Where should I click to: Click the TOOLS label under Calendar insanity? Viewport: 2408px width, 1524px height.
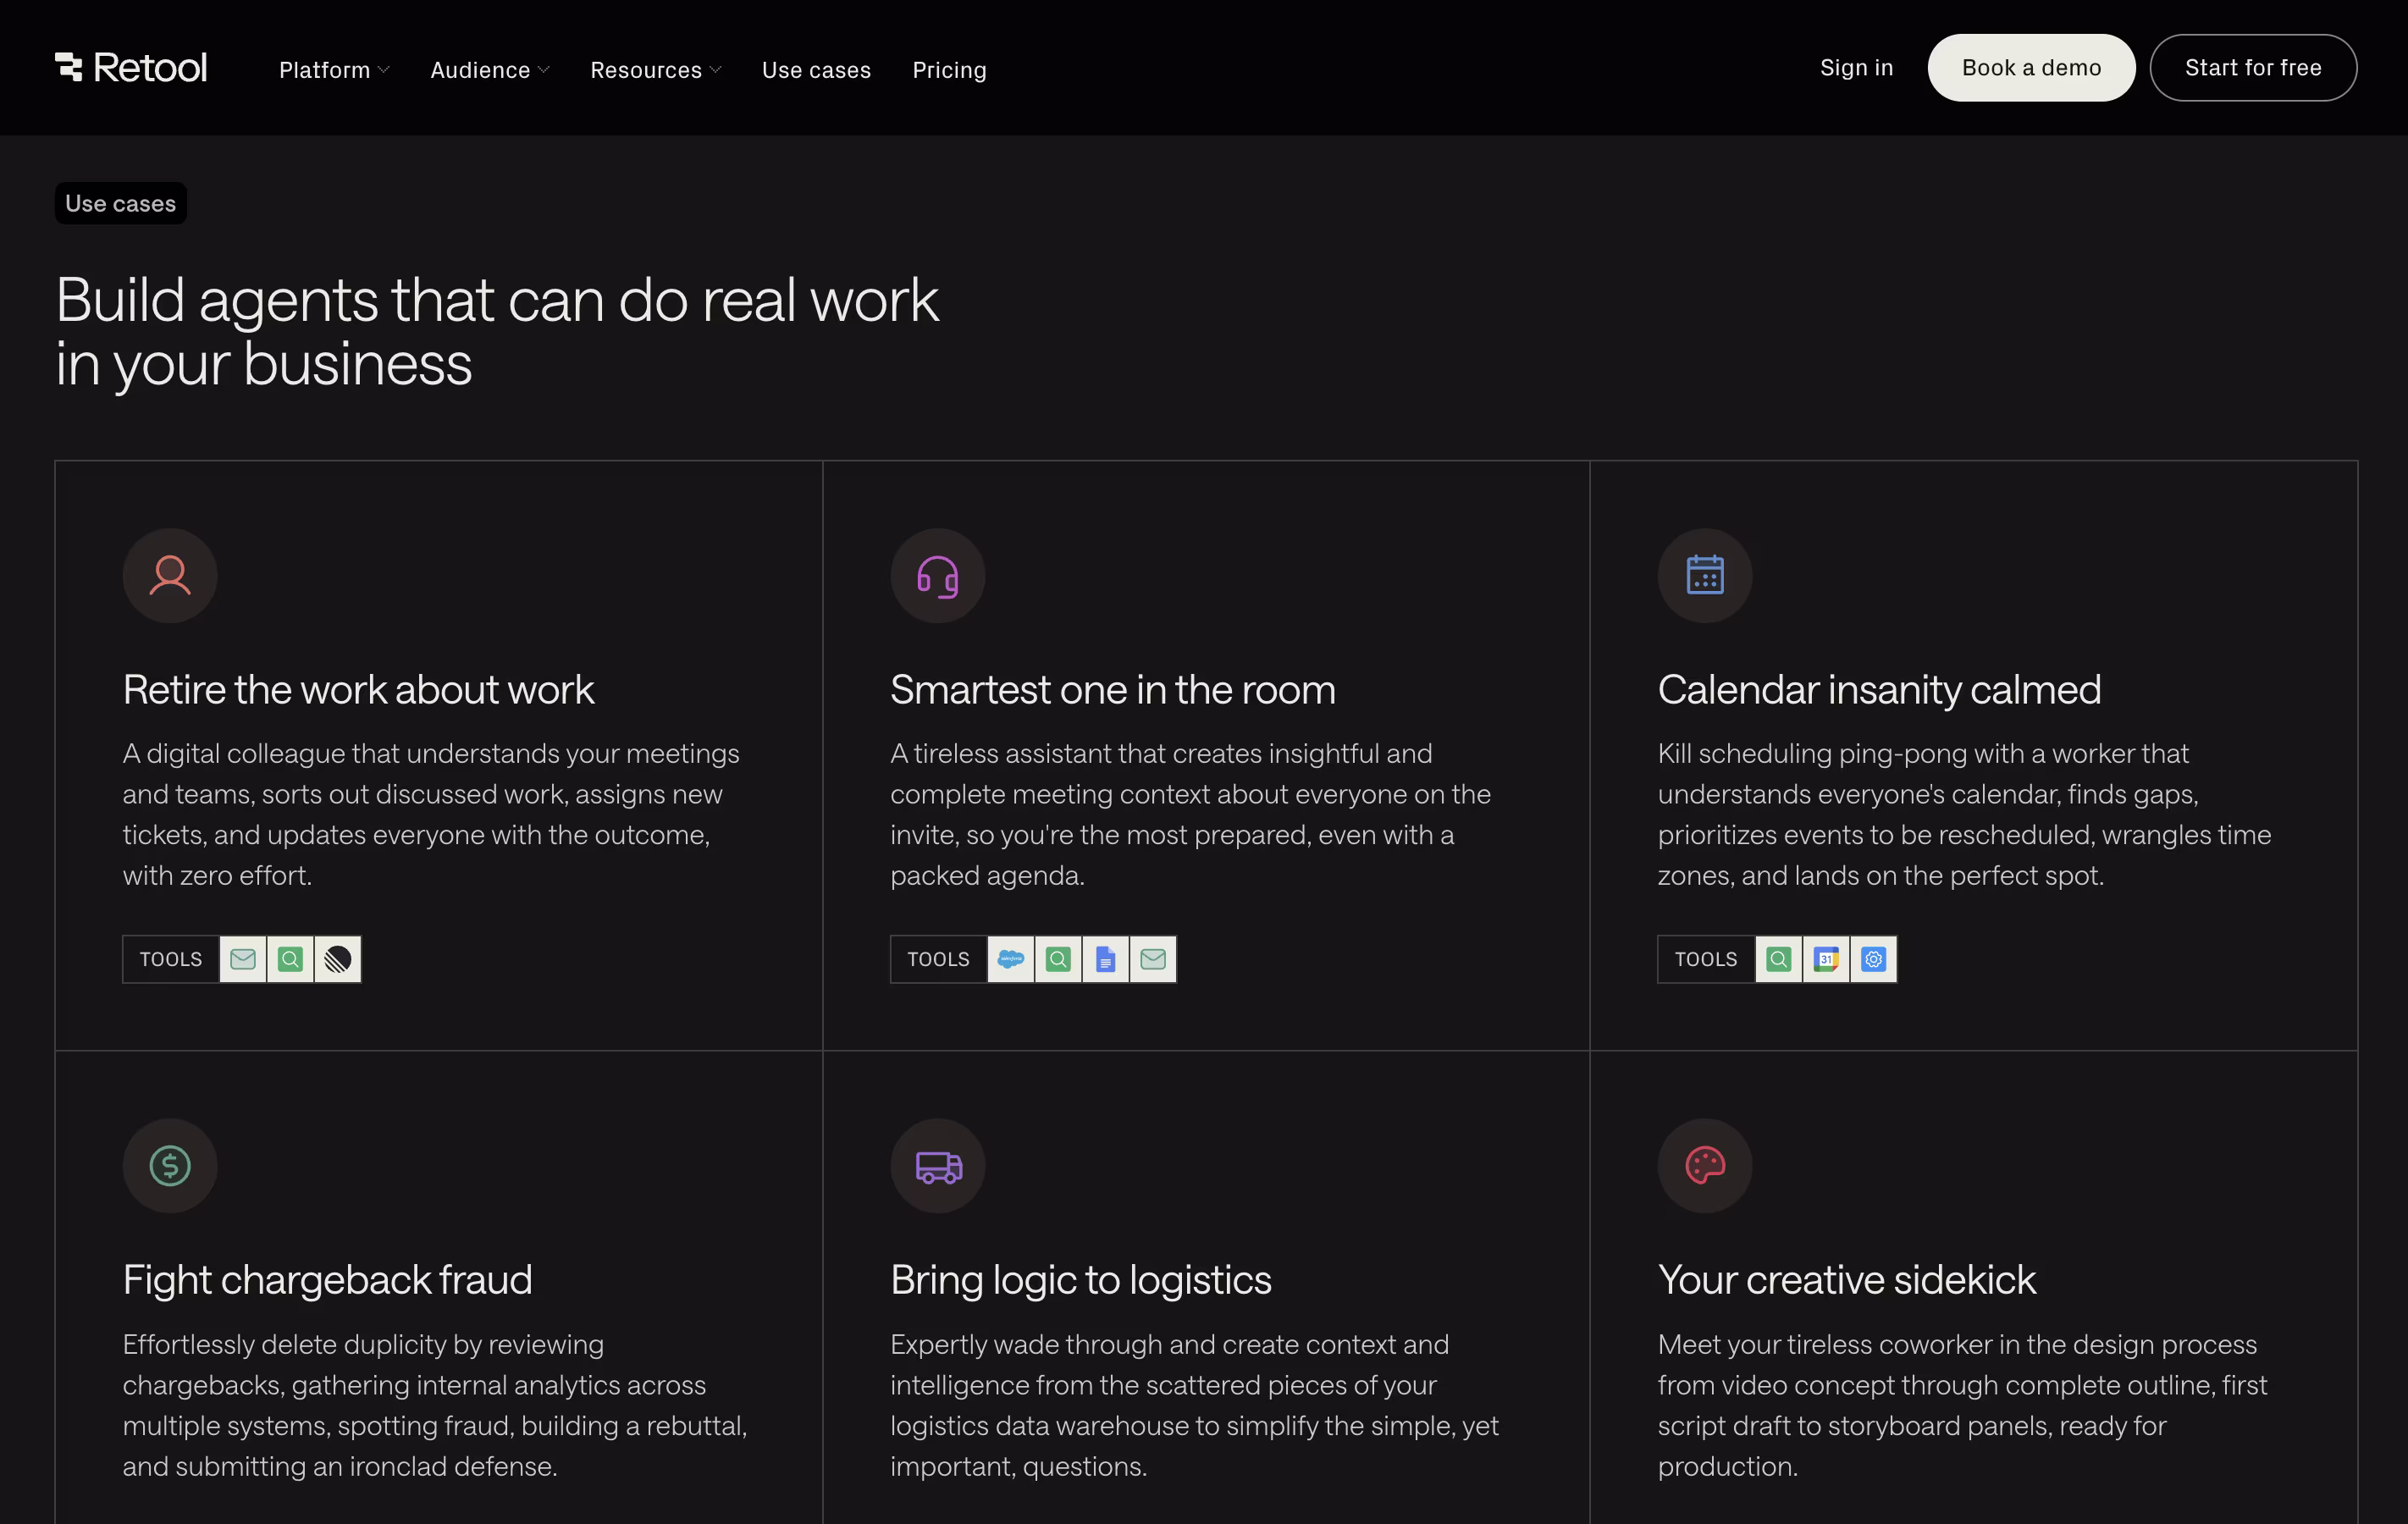[1706, 959]
